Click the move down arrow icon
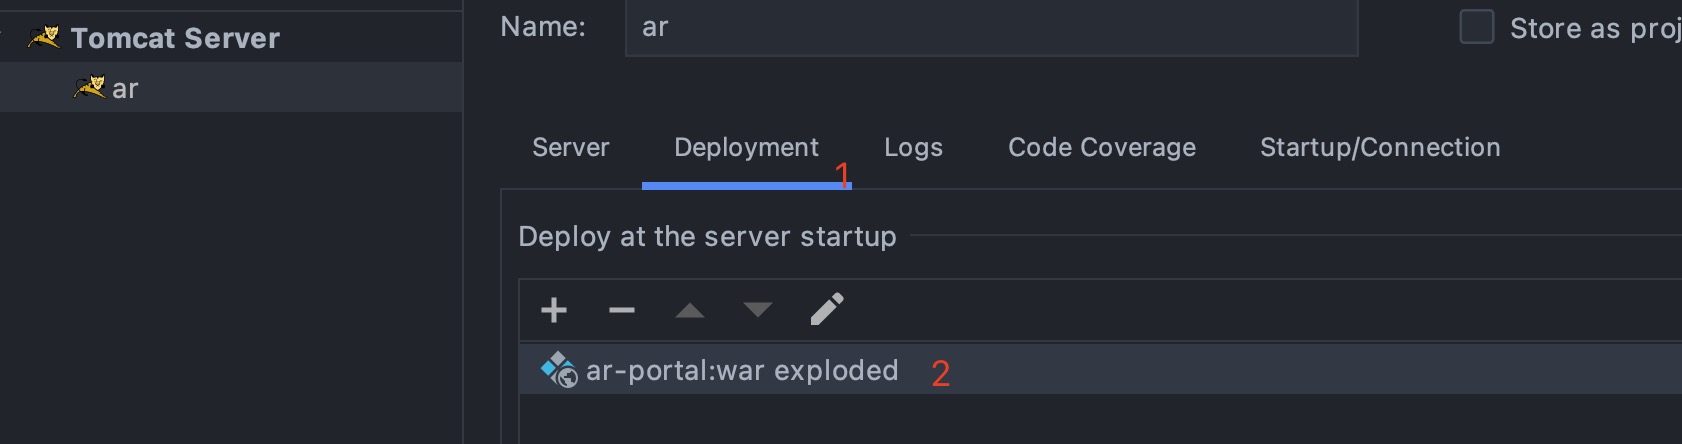The height and width of the screenshot is (444, 1682). pos(758,310)
